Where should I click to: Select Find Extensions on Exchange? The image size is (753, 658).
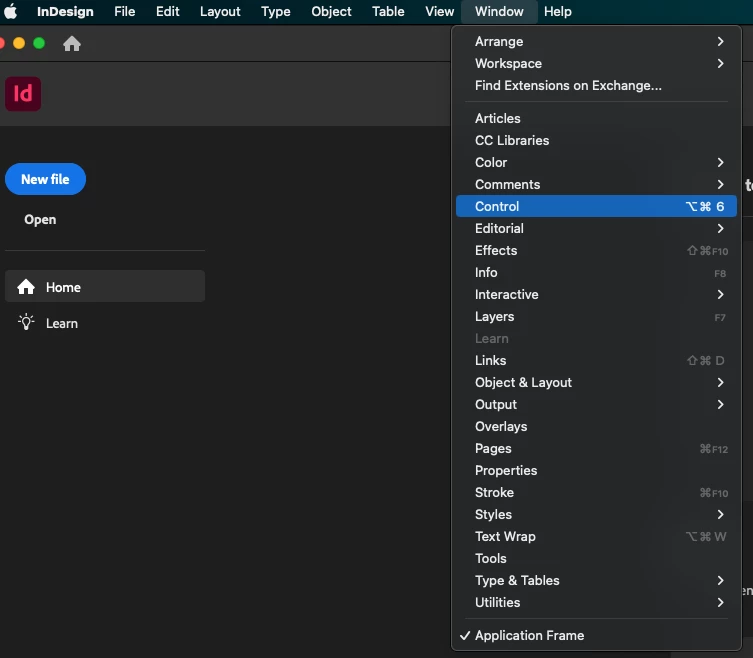pos(596,85)
